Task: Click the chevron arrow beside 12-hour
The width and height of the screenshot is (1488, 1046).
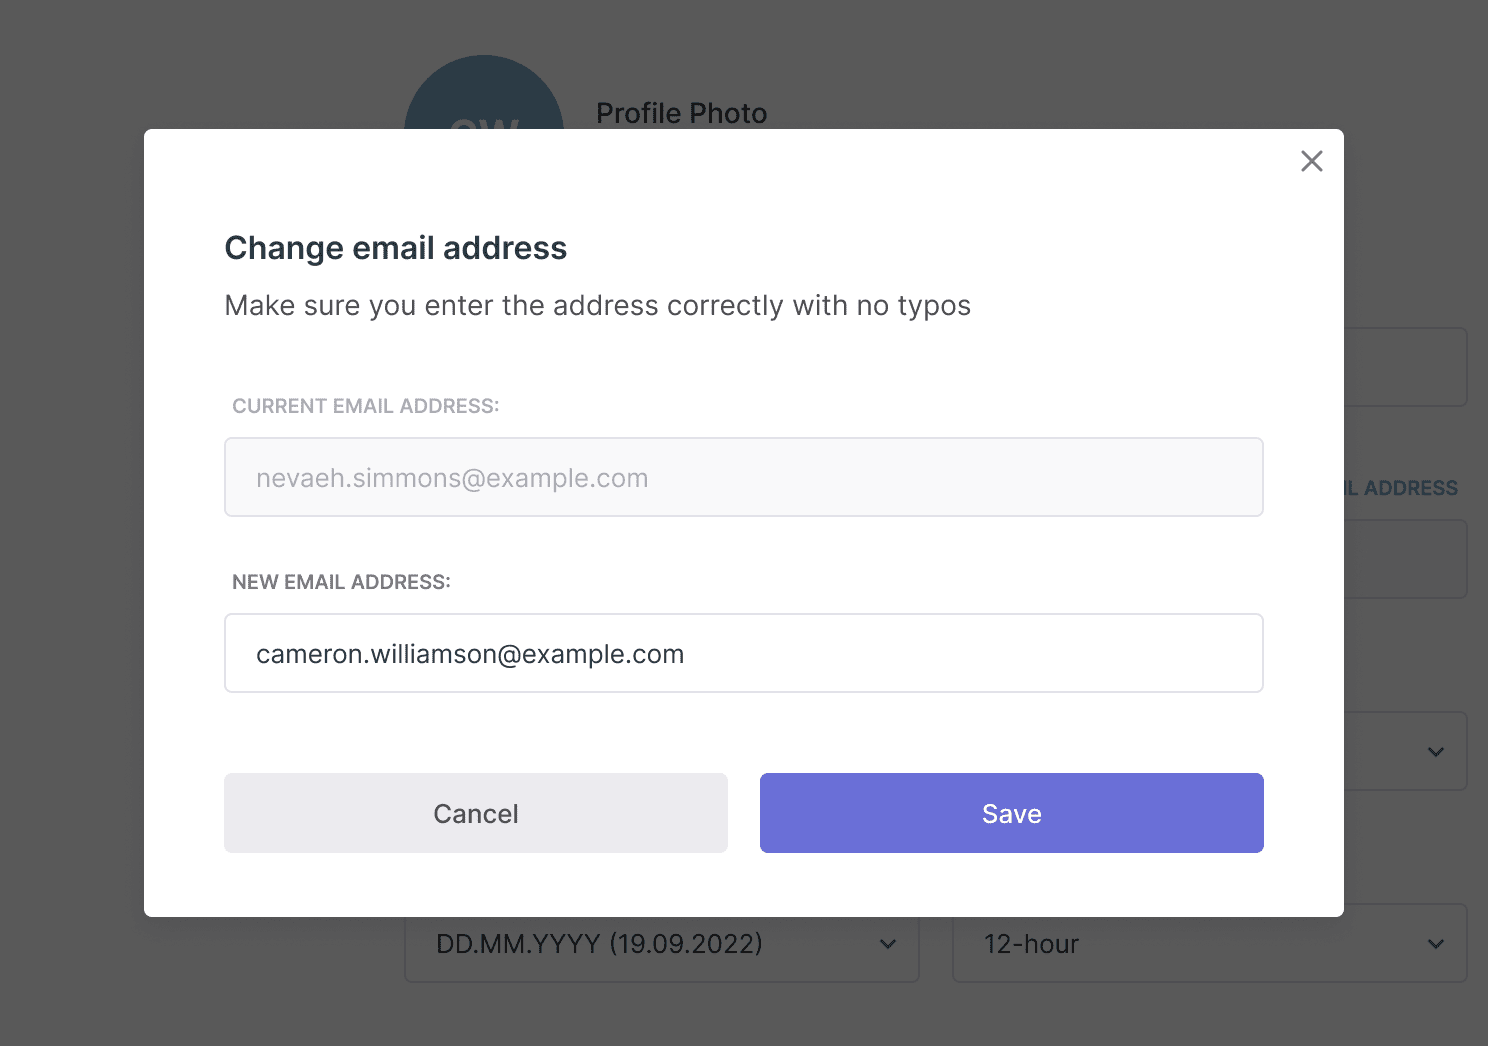Action: point(1435,944)
